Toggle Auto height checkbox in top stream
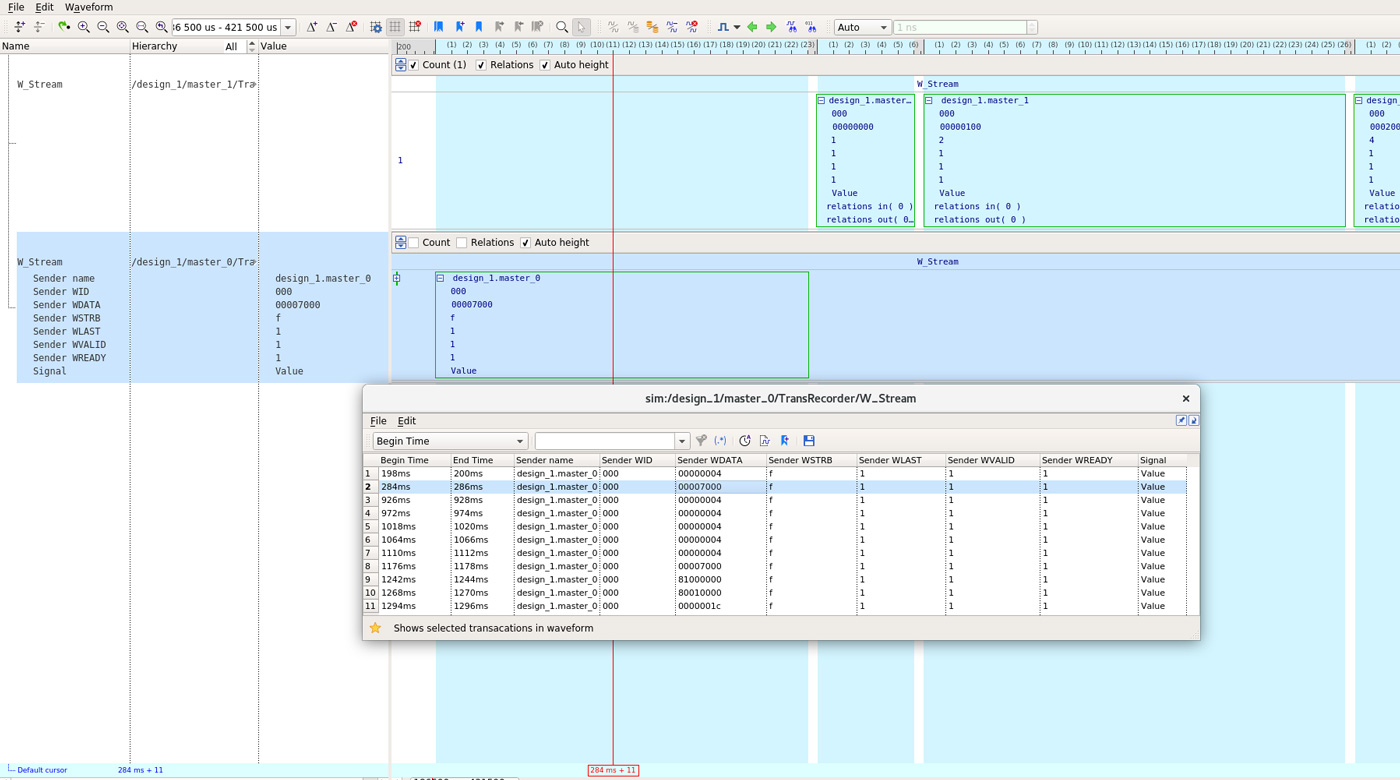 click(x=545, y=65)
